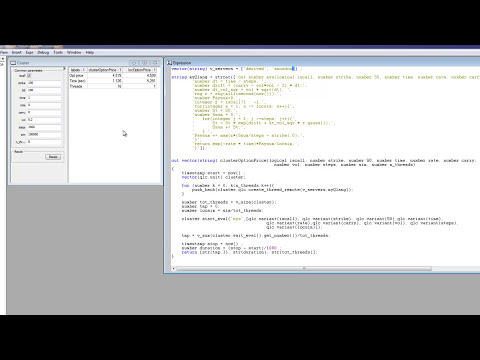Select the locOptionPrice column header
Screen dimensions: 480x360
click(140, 70)
